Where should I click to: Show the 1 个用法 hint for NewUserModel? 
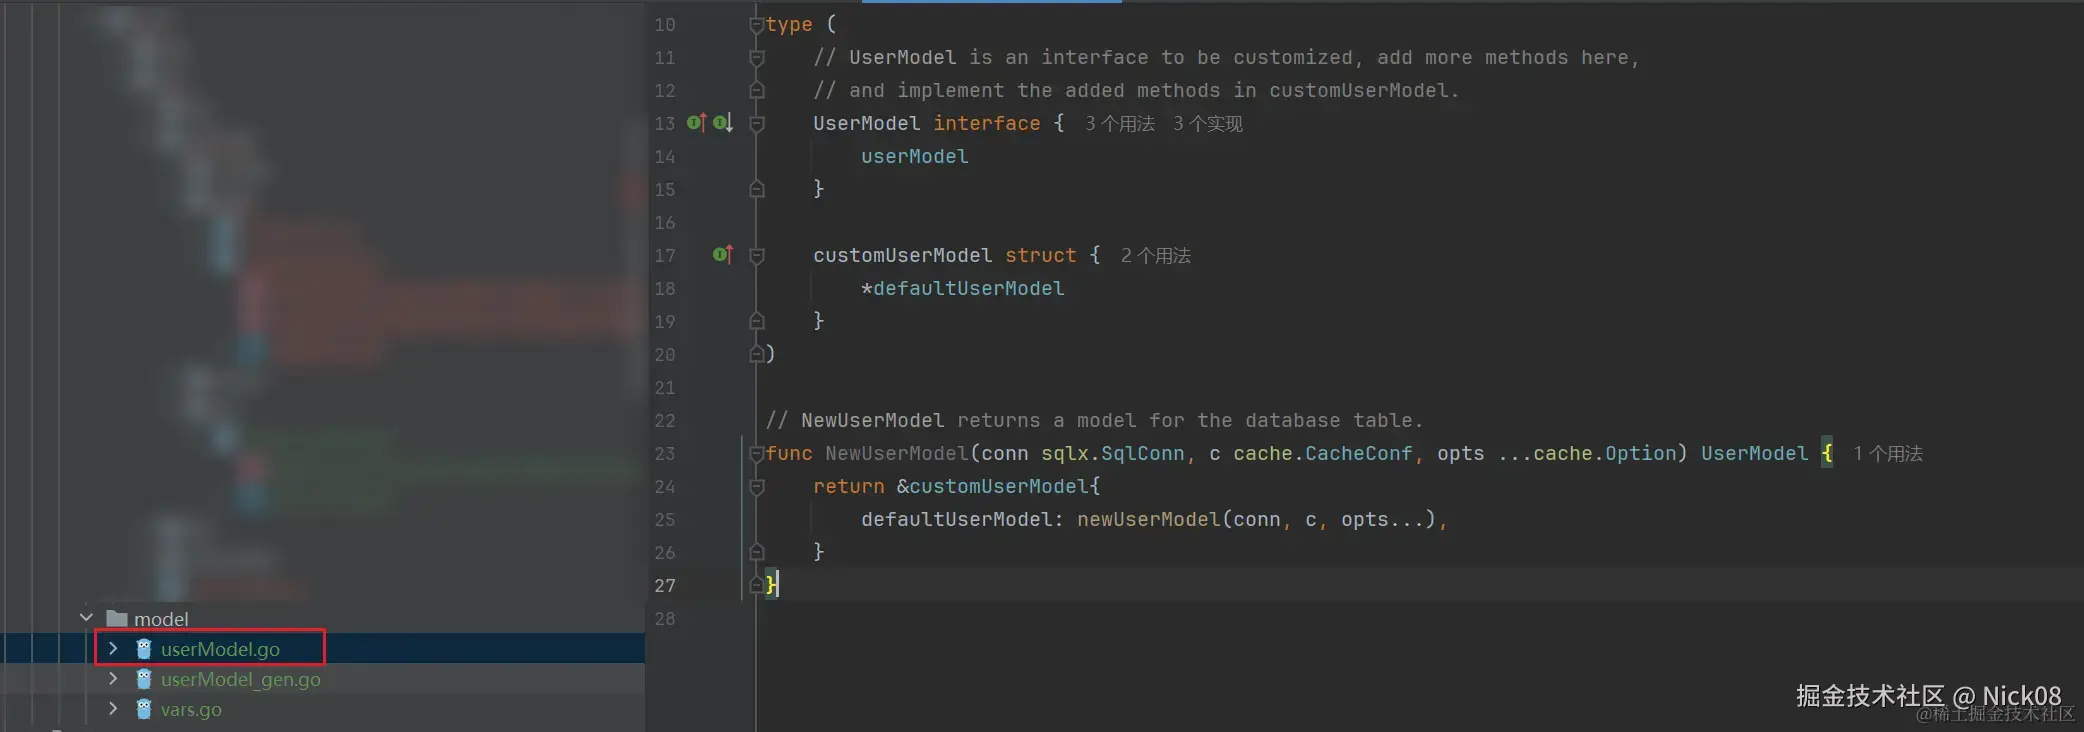[1888, 454]
